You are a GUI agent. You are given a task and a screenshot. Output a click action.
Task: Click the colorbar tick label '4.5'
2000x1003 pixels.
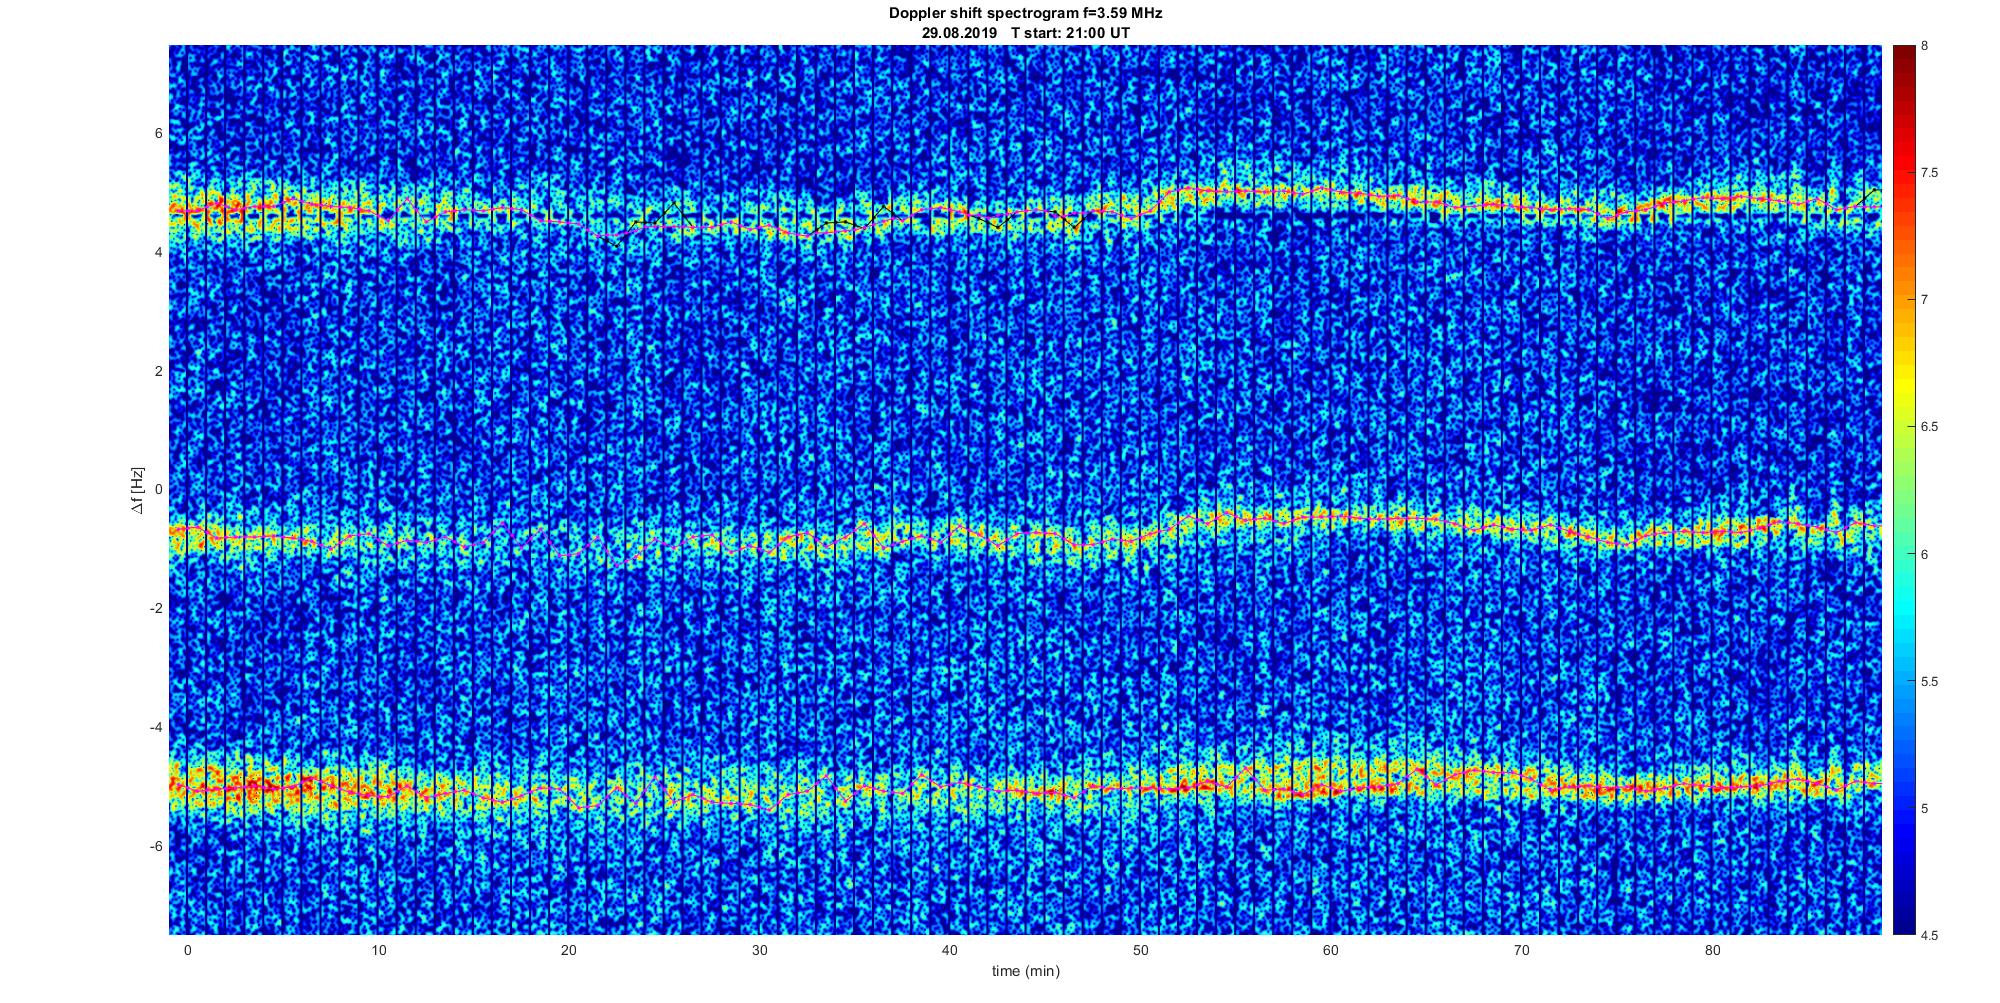[1930, 936]
